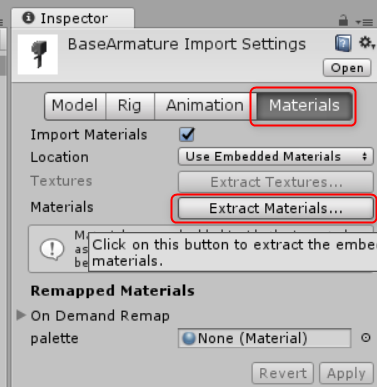Screen dimensions: 377x387
Task: Switch to the Animation tab
Action: click(205, 106)
